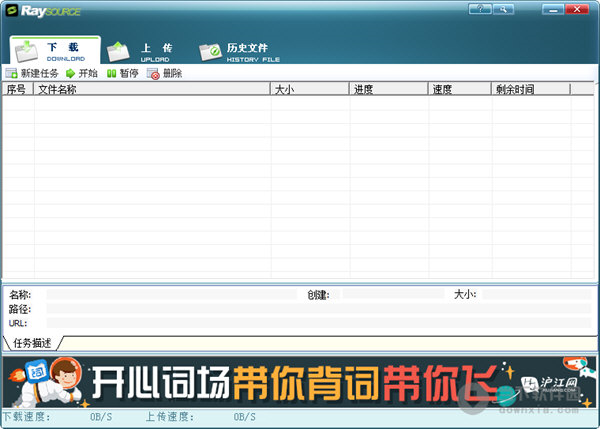The width and height of the screenshot is (600, 429).
Task: Select the 新建任务 toolbar label
Action: click(40, 73)
